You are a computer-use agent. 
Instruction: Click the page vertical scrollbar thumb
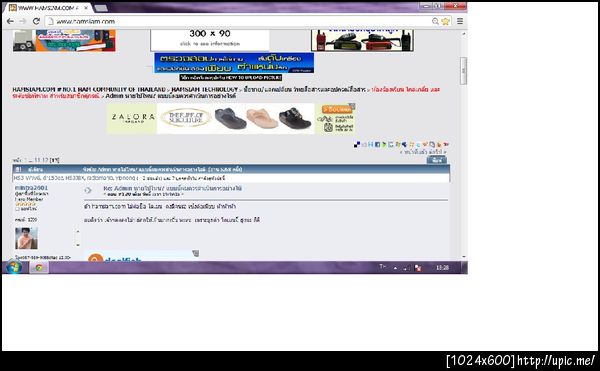tap(463, 71)
